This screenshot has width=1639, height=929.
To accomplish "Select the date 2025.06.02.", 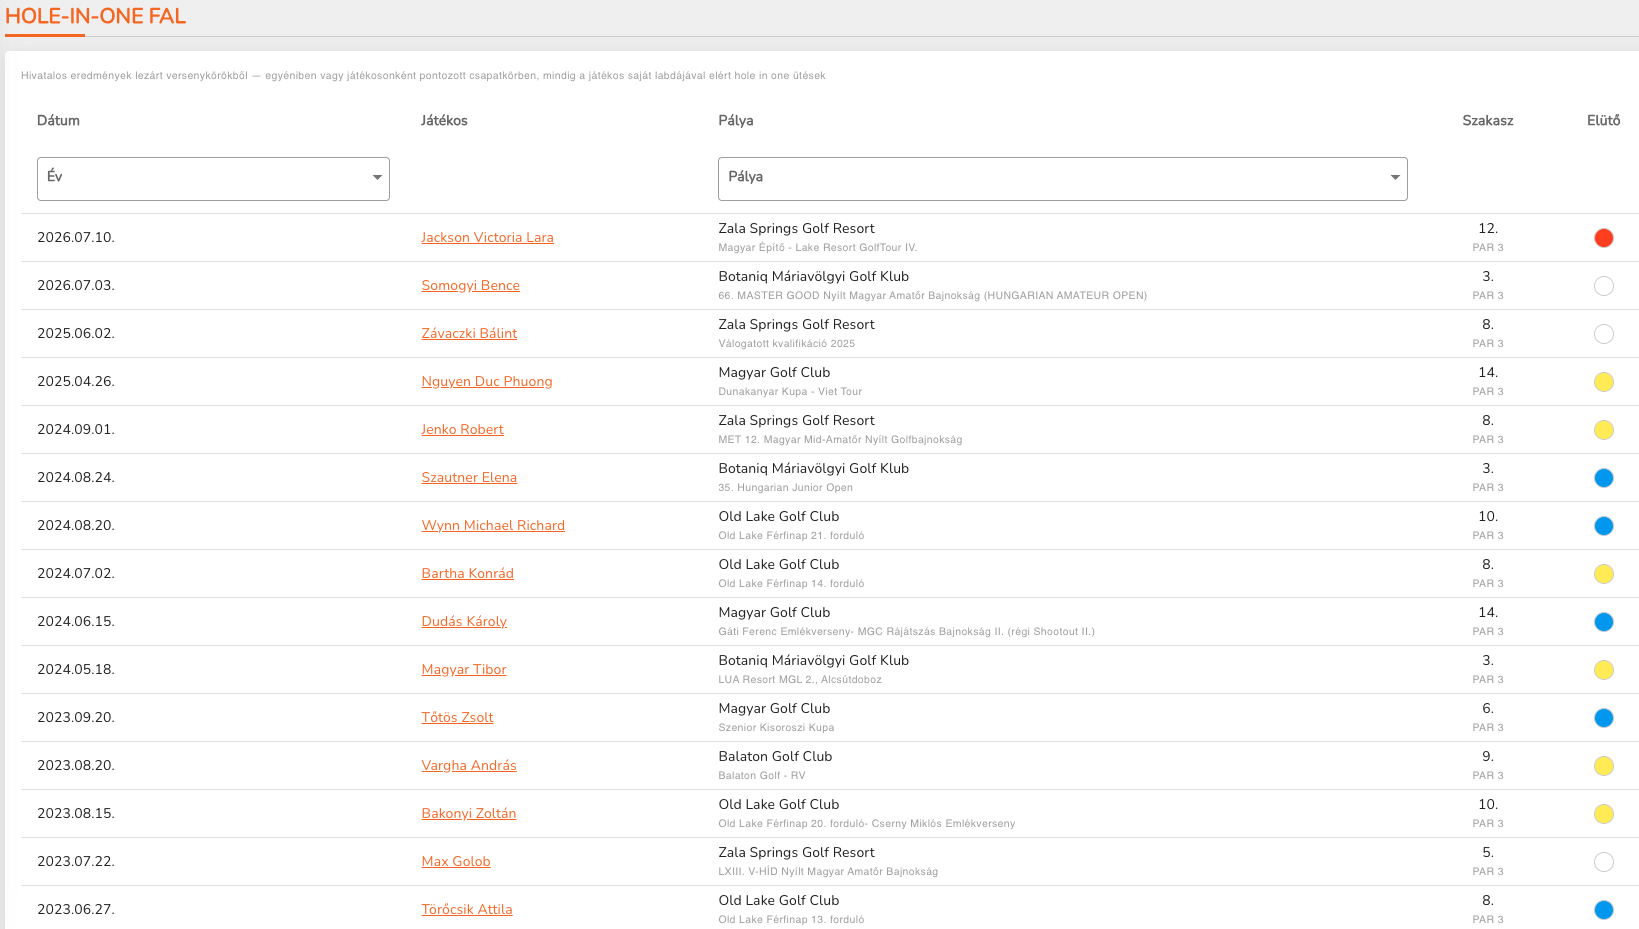I will click(x=76, y=333).
